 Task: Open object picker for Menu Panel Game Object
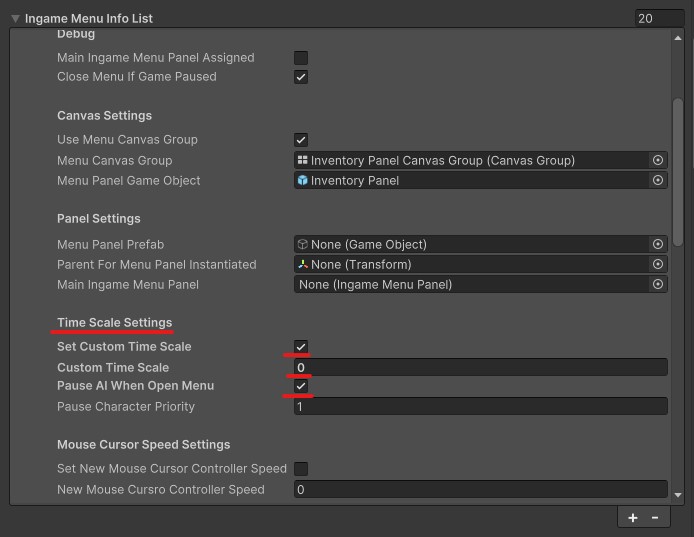click(658, 181)
